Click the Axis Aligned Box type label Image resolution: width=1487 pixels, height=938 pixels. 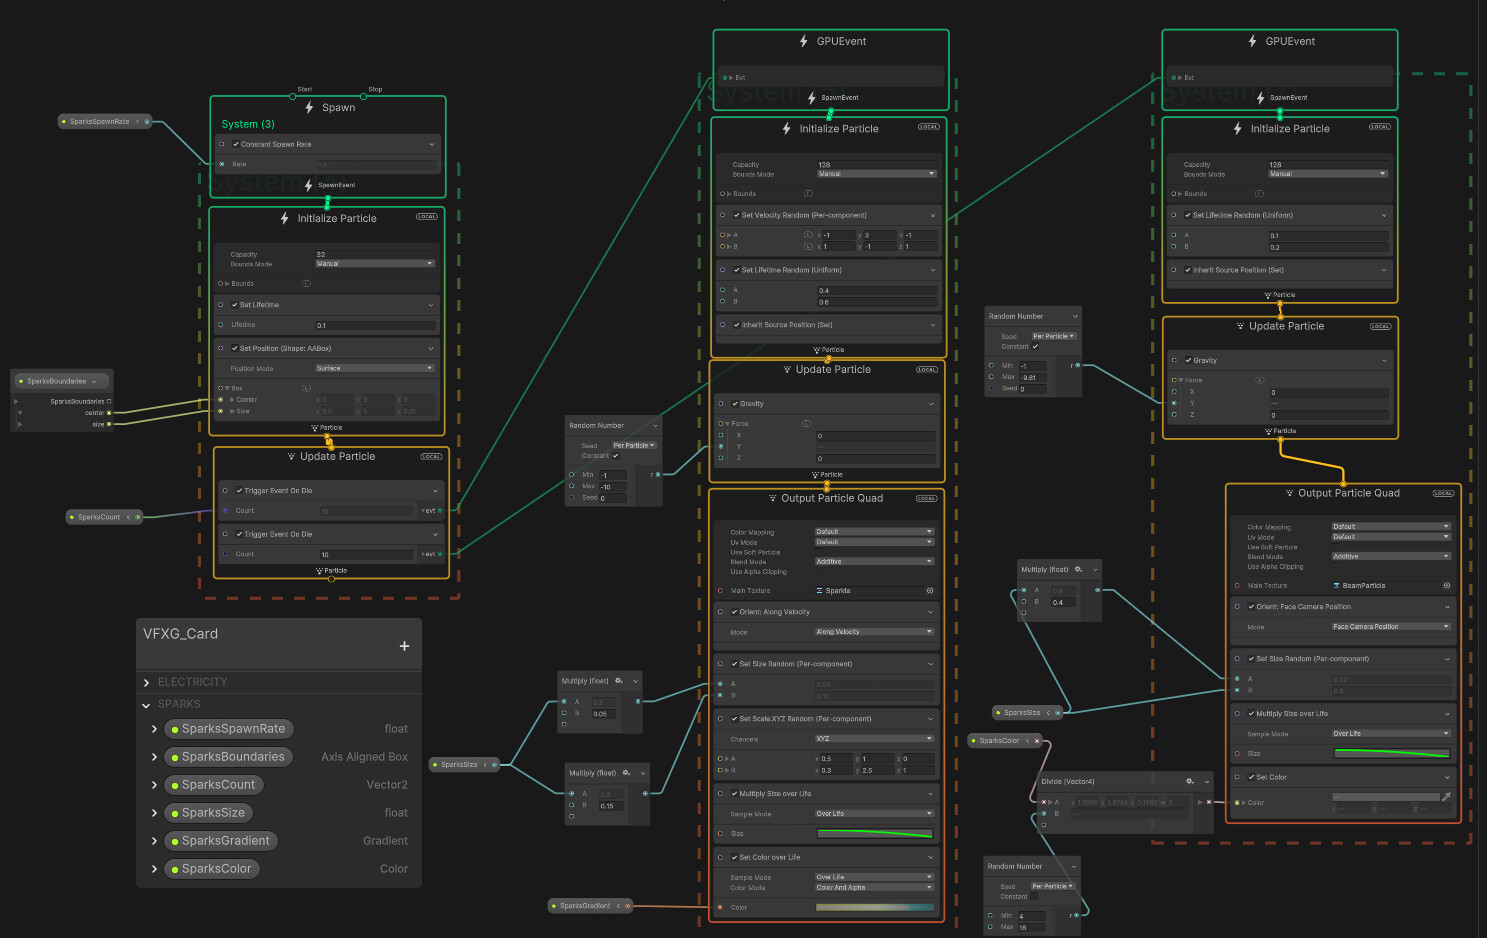[364, 757]
